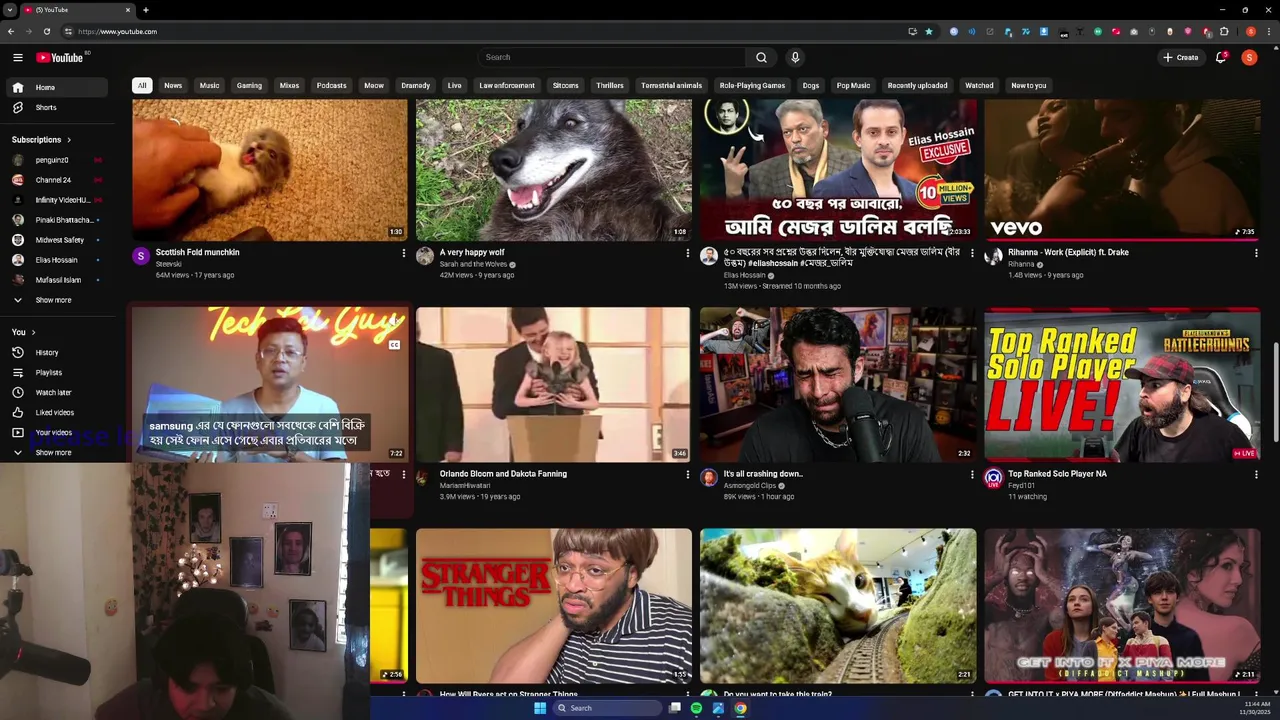Viewport: 1280px width, 720px height.
Task: Open the Midwest Safety subscription
Action: [56, 240]
